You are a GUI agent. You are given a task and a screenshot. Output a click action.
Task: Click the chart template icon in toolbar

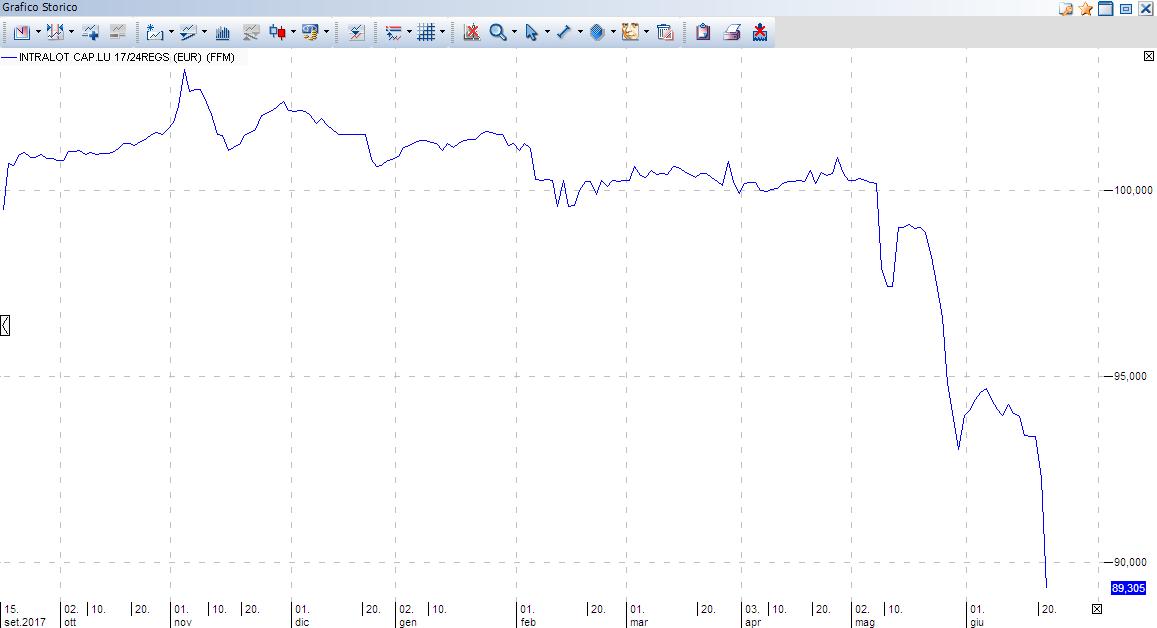click(21, 32)
